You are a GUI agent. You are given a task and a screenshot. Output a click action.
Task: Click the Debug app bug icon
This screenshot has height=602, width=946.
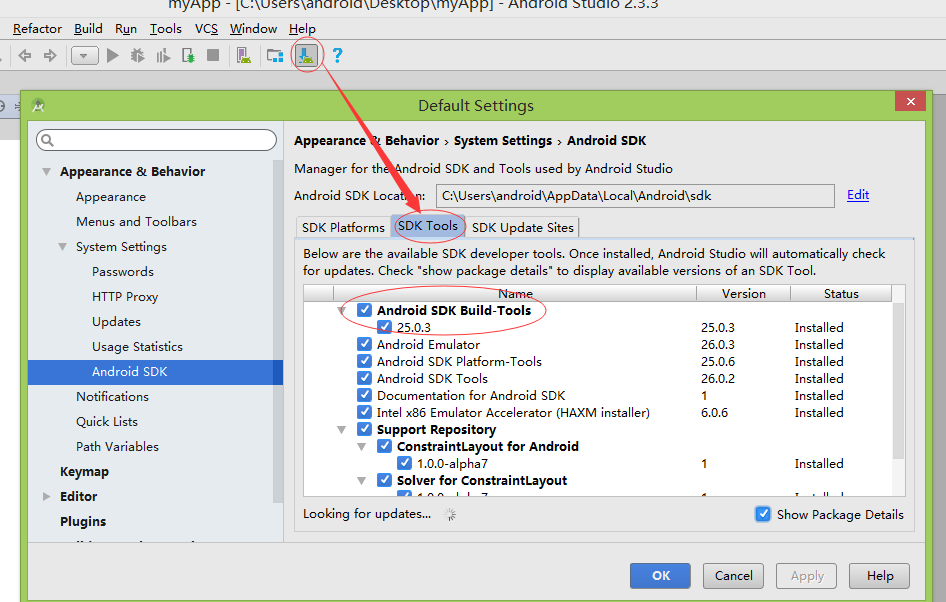138,55
